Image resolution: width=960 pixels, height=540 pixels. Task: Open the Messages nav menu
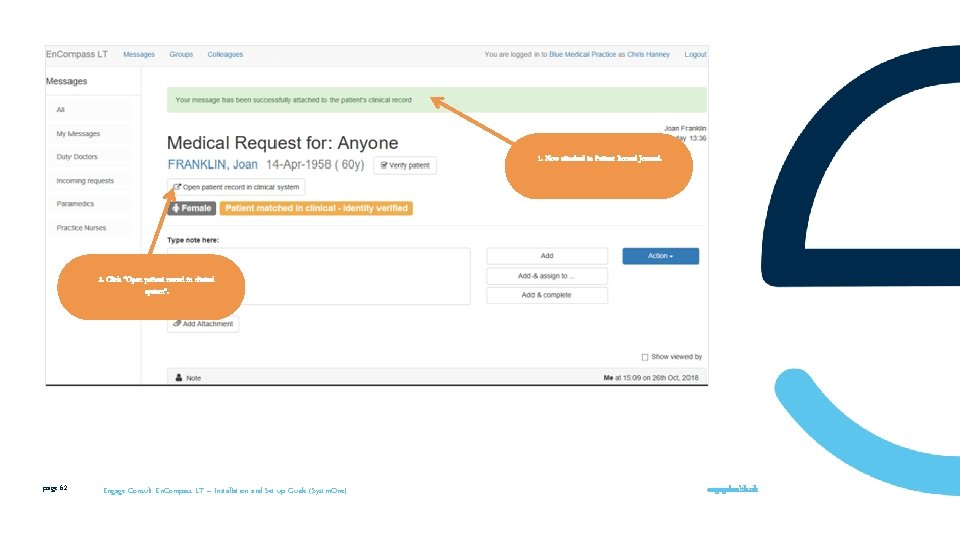coord(139,54)
